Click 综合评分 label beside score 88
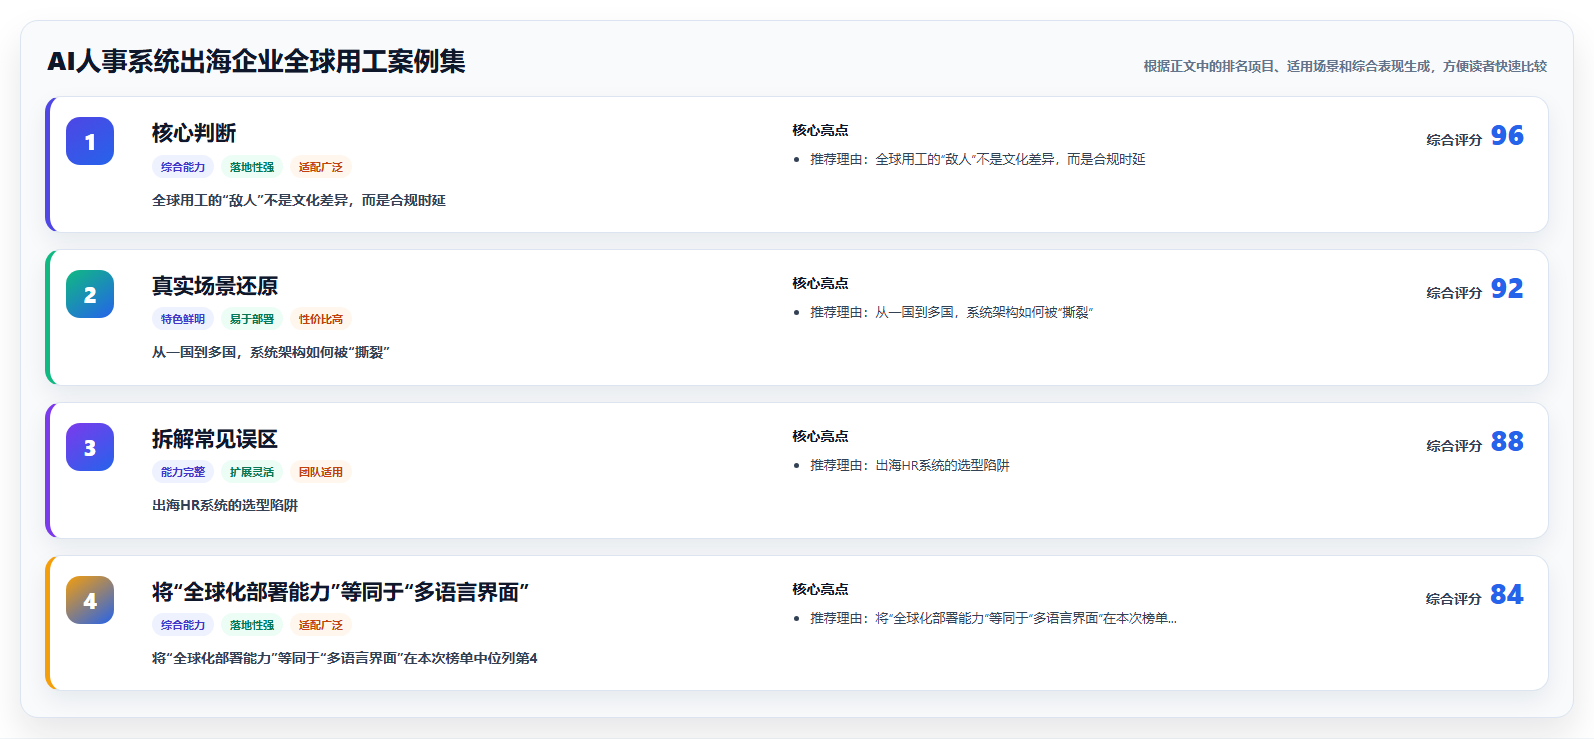 pos(1454,446)
